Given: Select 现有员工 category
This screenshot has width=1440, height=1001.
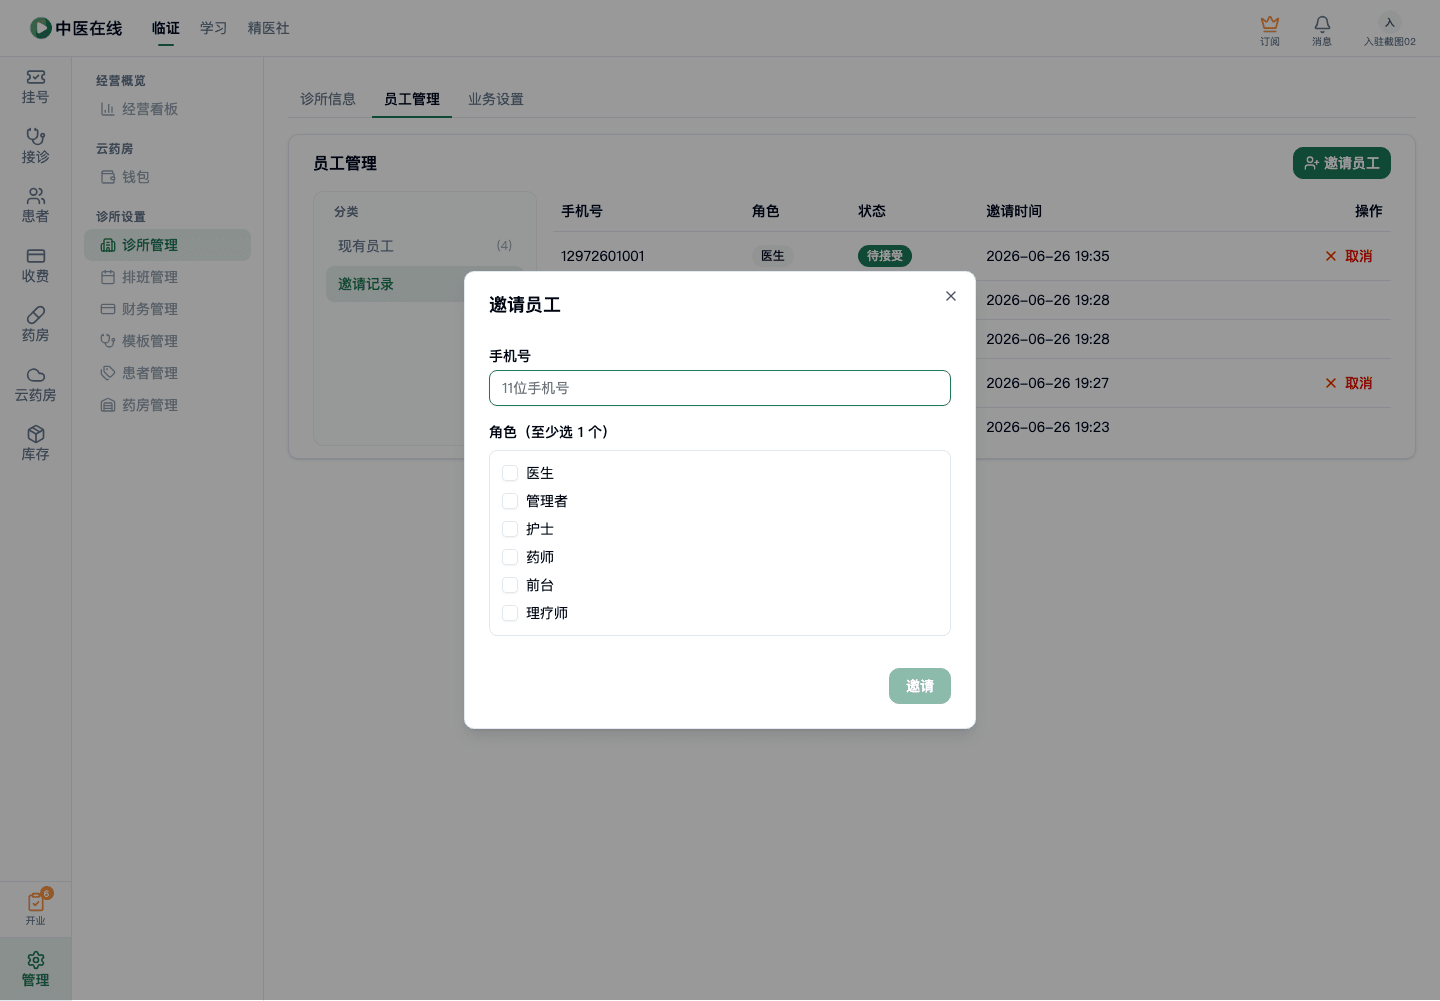Looking at the screenshot, I should 425,246.
